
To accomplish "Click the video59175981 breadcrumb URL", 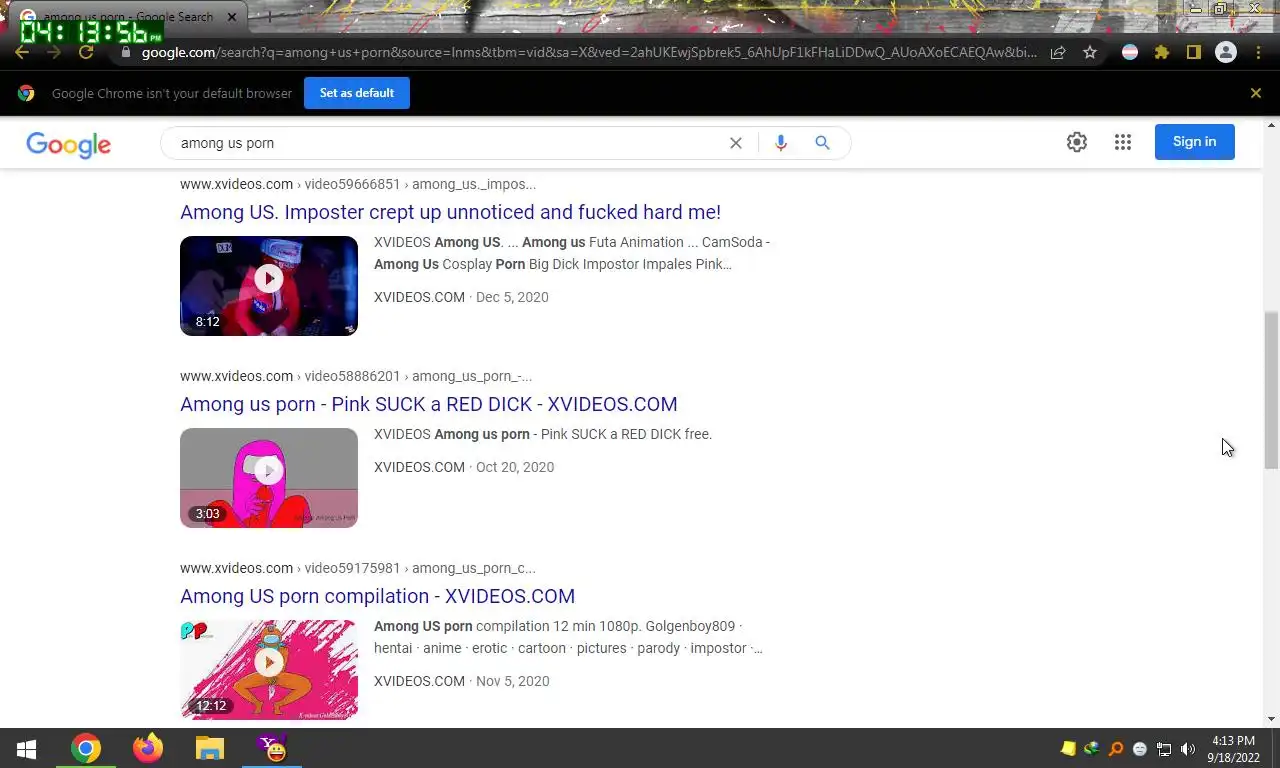I will tap(358, 568).
